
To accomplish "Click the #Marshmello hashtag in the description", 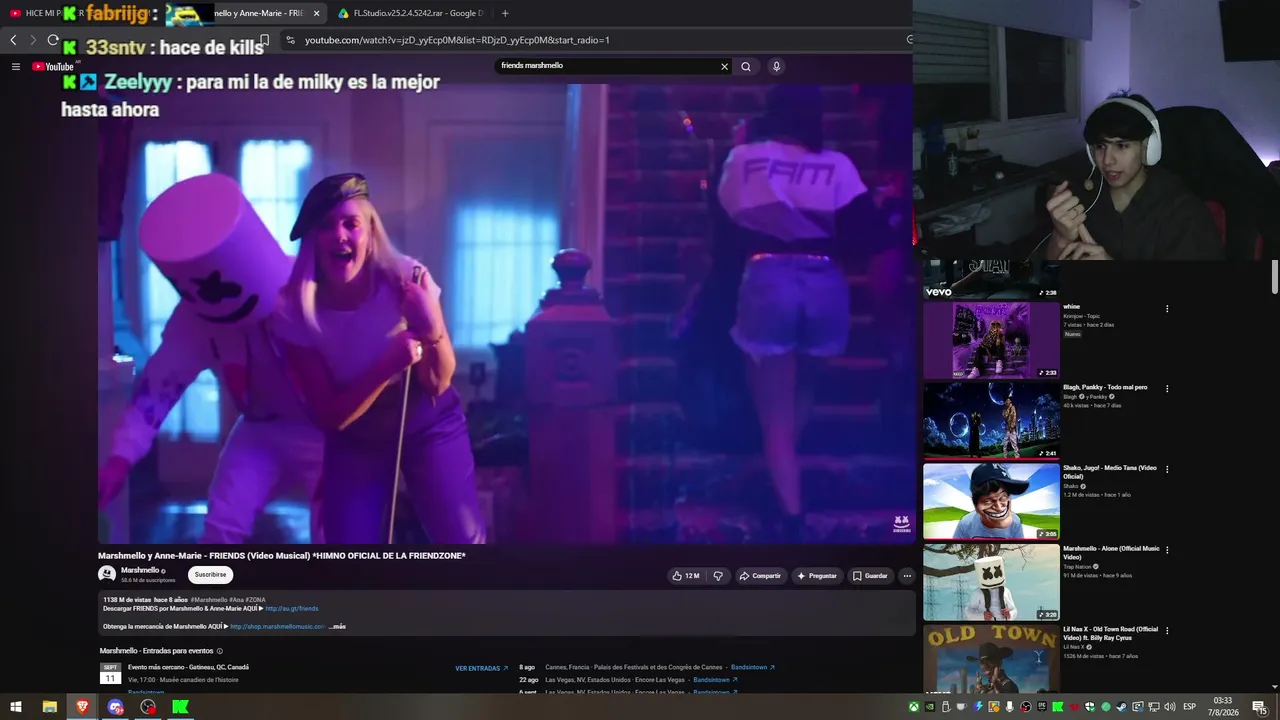I will tap(209, 600).
